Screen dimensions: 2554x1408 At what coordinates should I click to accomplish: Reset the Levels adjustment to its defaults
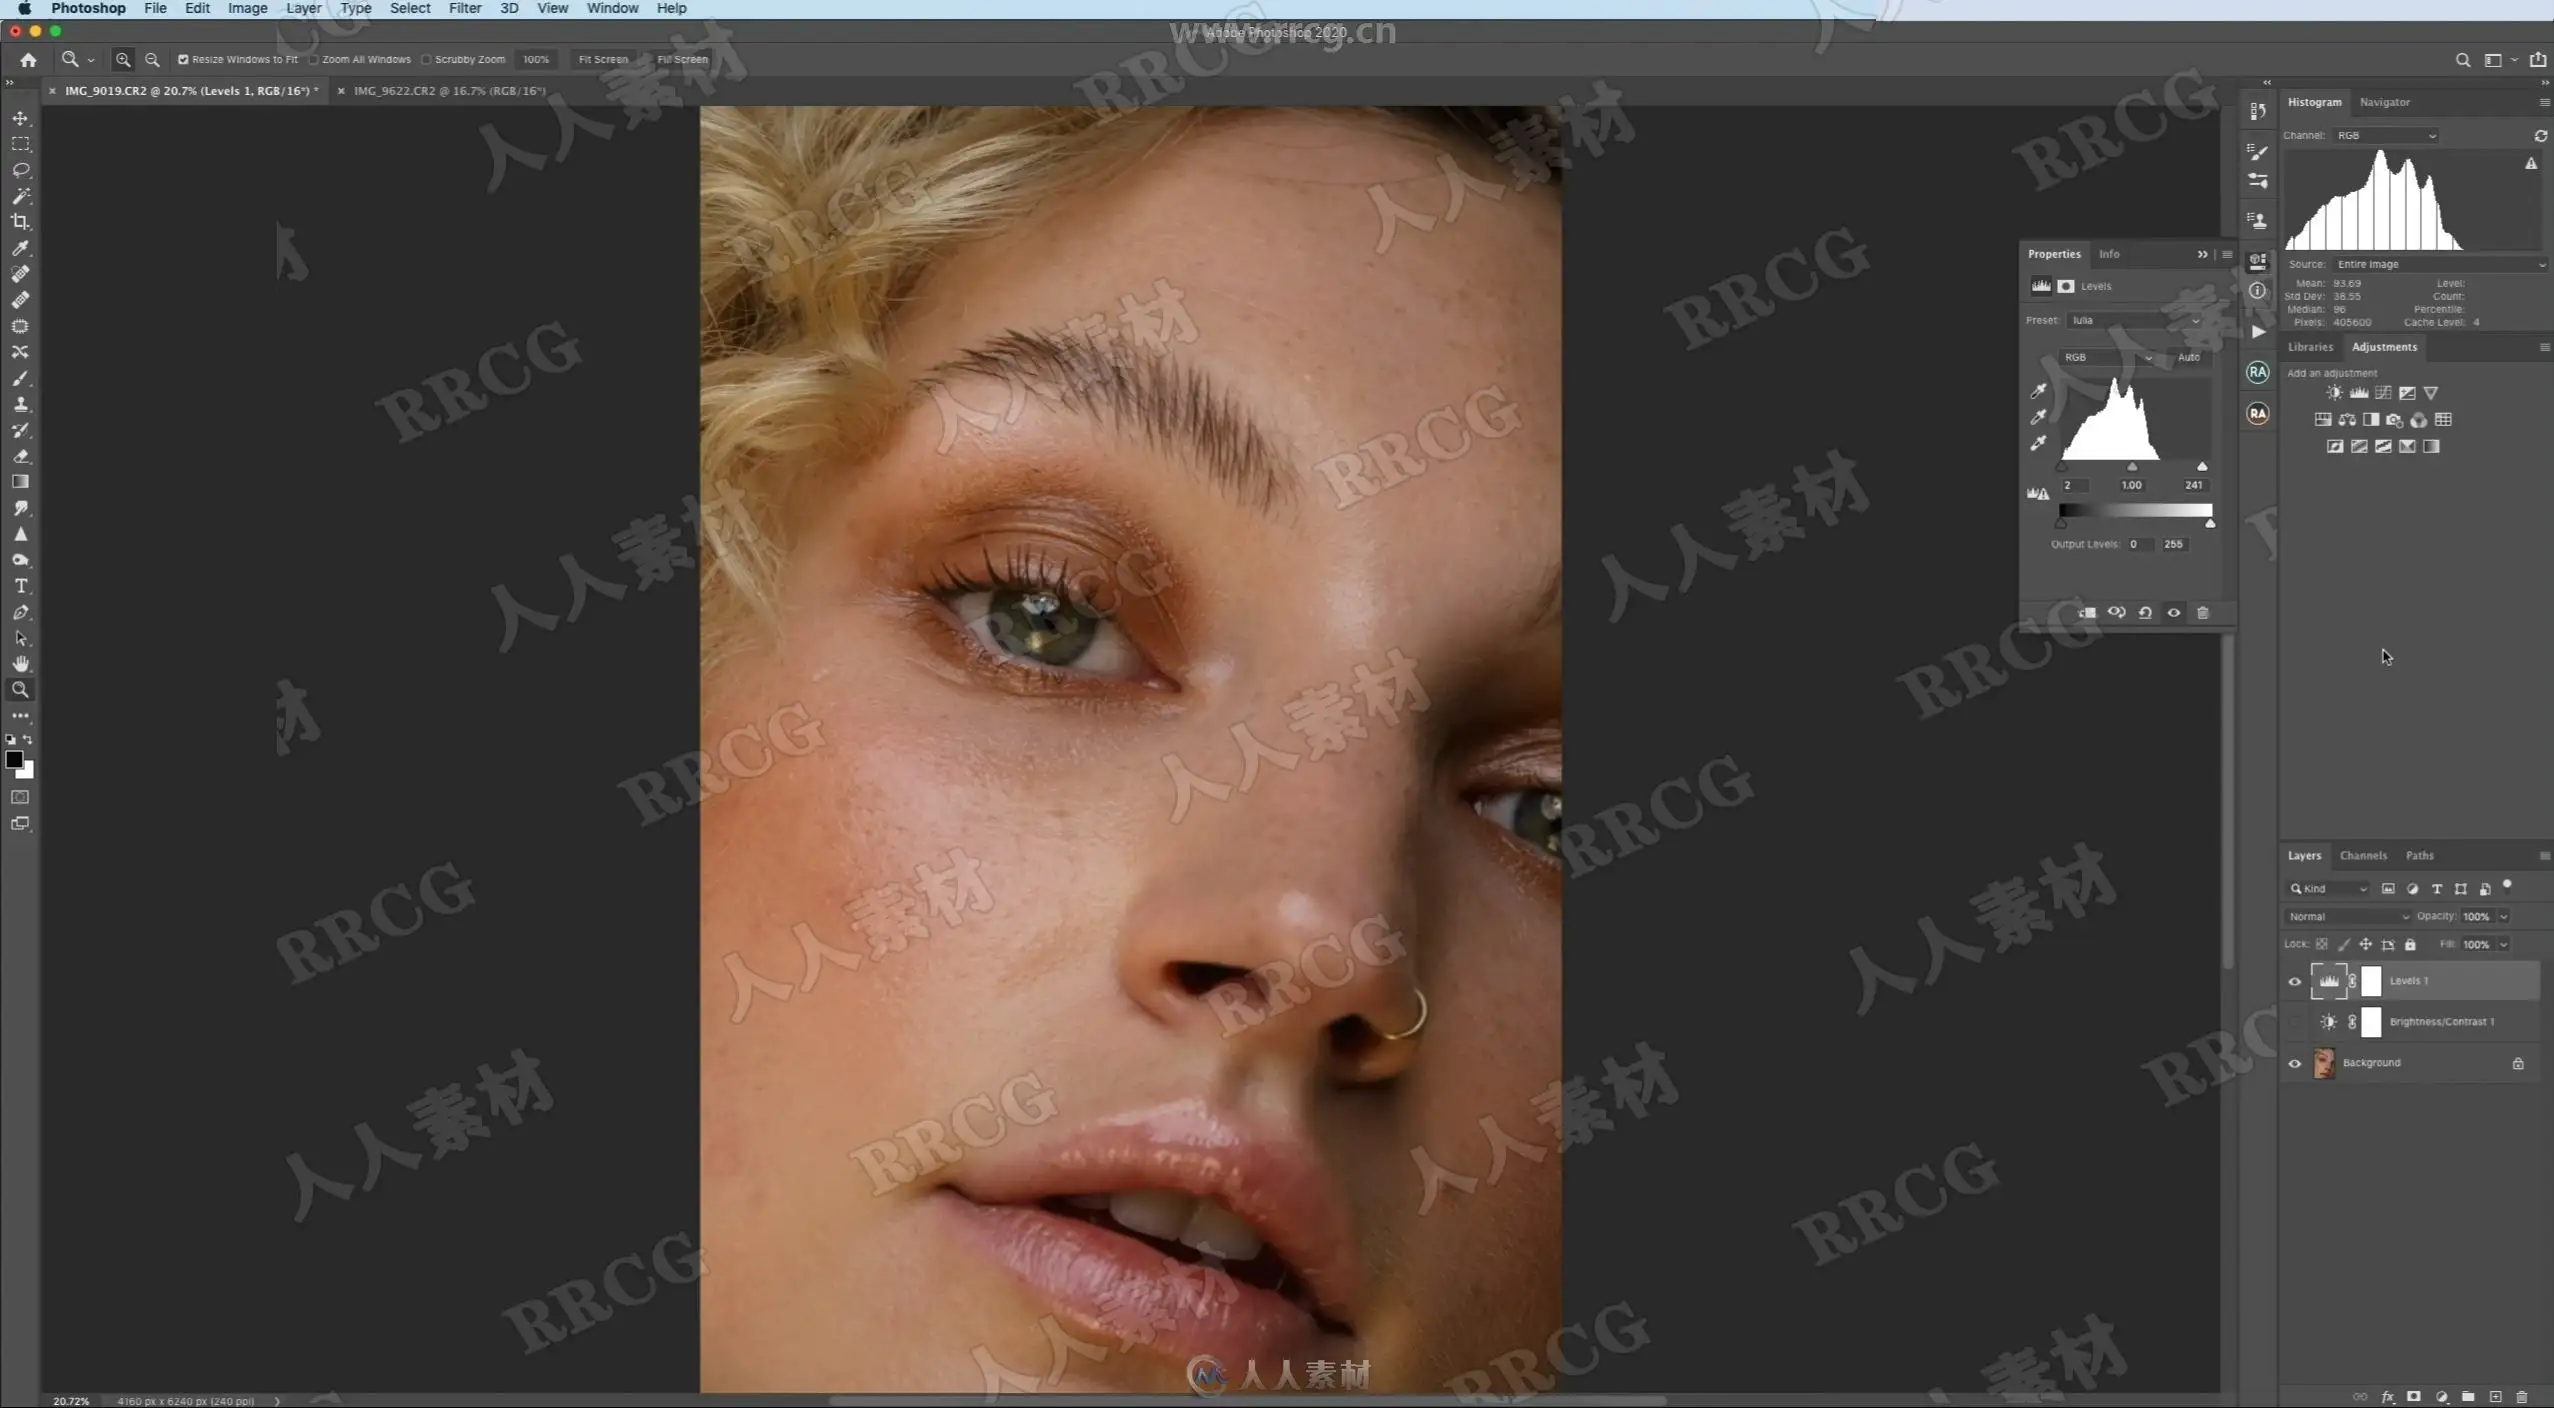click(2145, 612)
